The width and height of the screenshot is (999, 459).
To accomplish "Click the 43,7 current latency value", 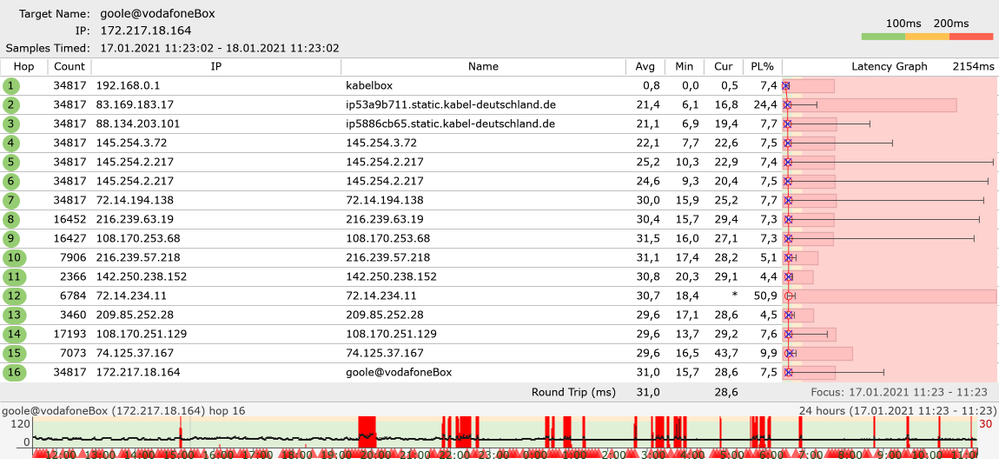I will (x=726, y=354).
